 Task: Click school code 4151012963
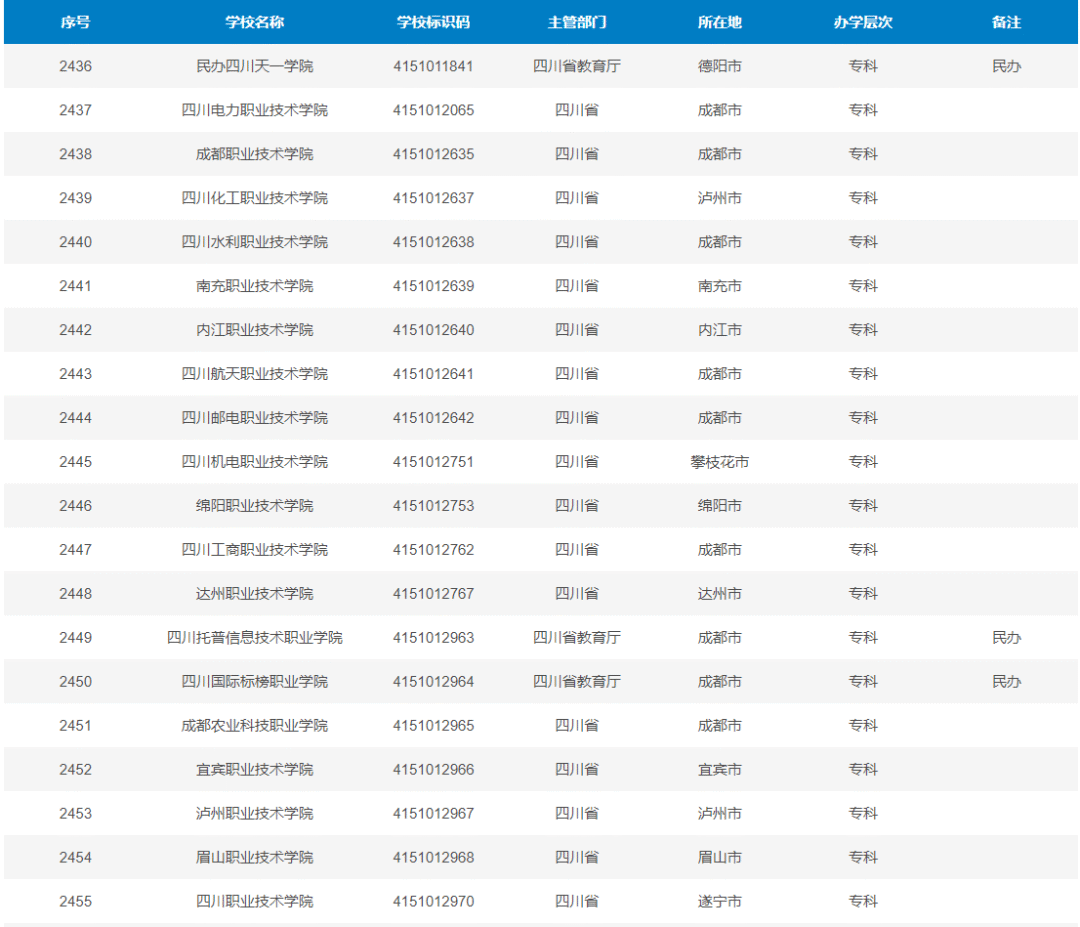pos(433,638)
